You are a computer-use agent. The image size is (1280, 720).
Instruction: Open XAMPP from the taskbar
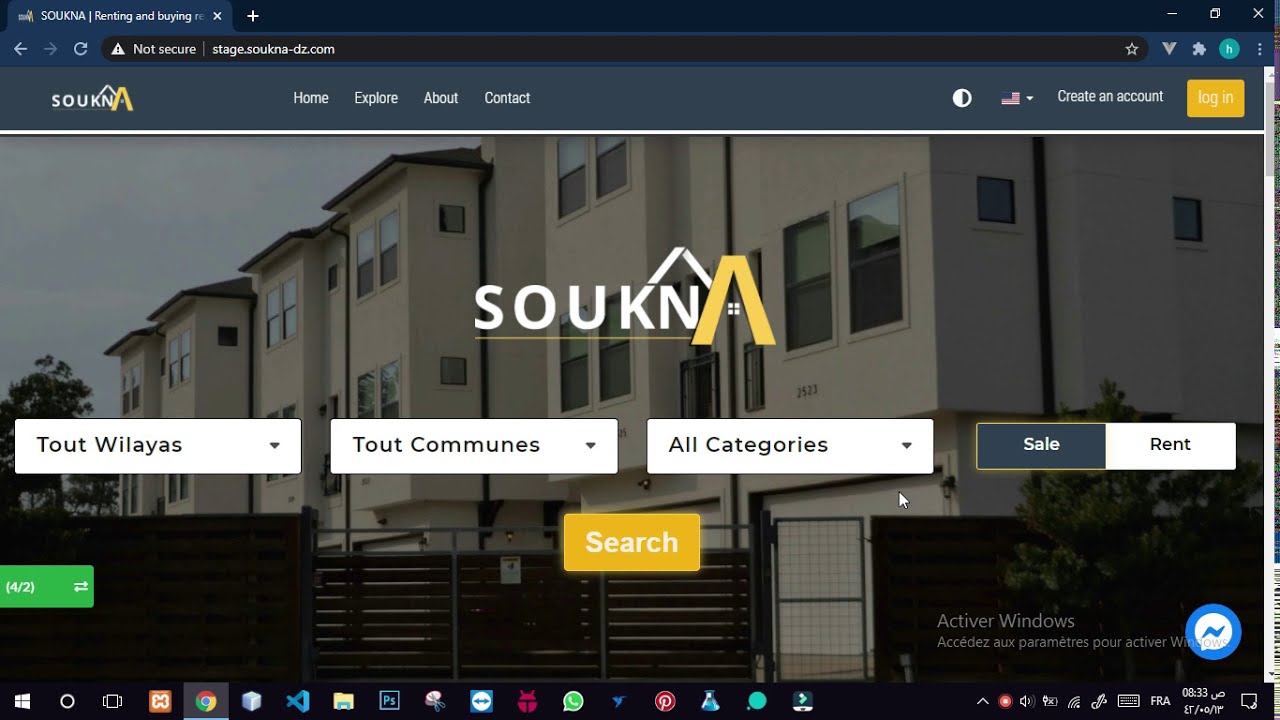160,701
